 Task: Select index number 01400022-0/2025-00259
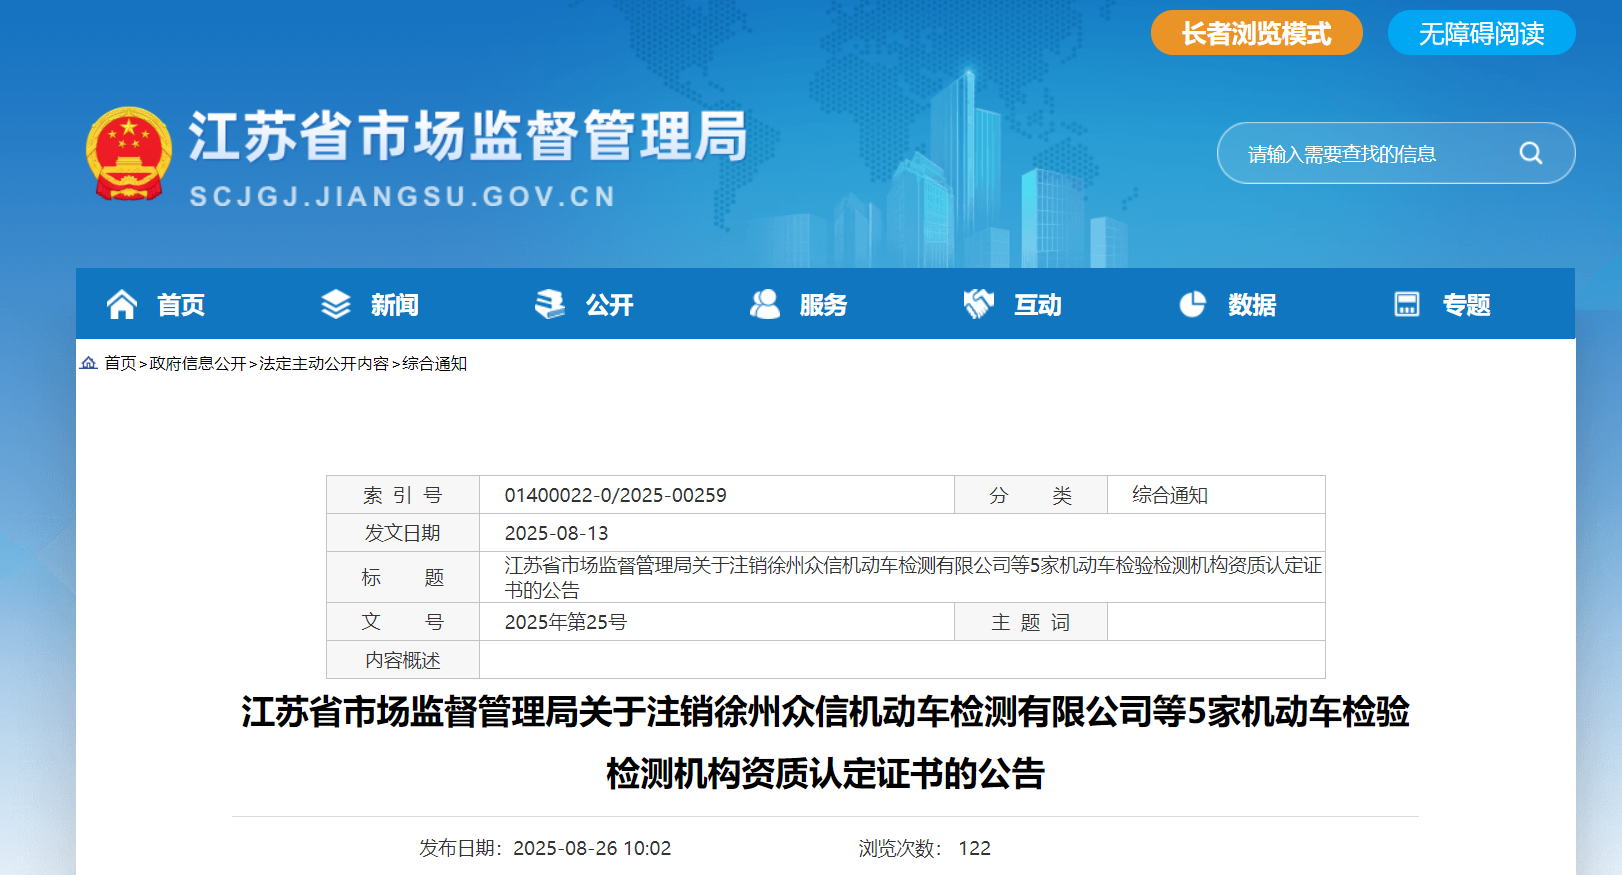[616, 495]
